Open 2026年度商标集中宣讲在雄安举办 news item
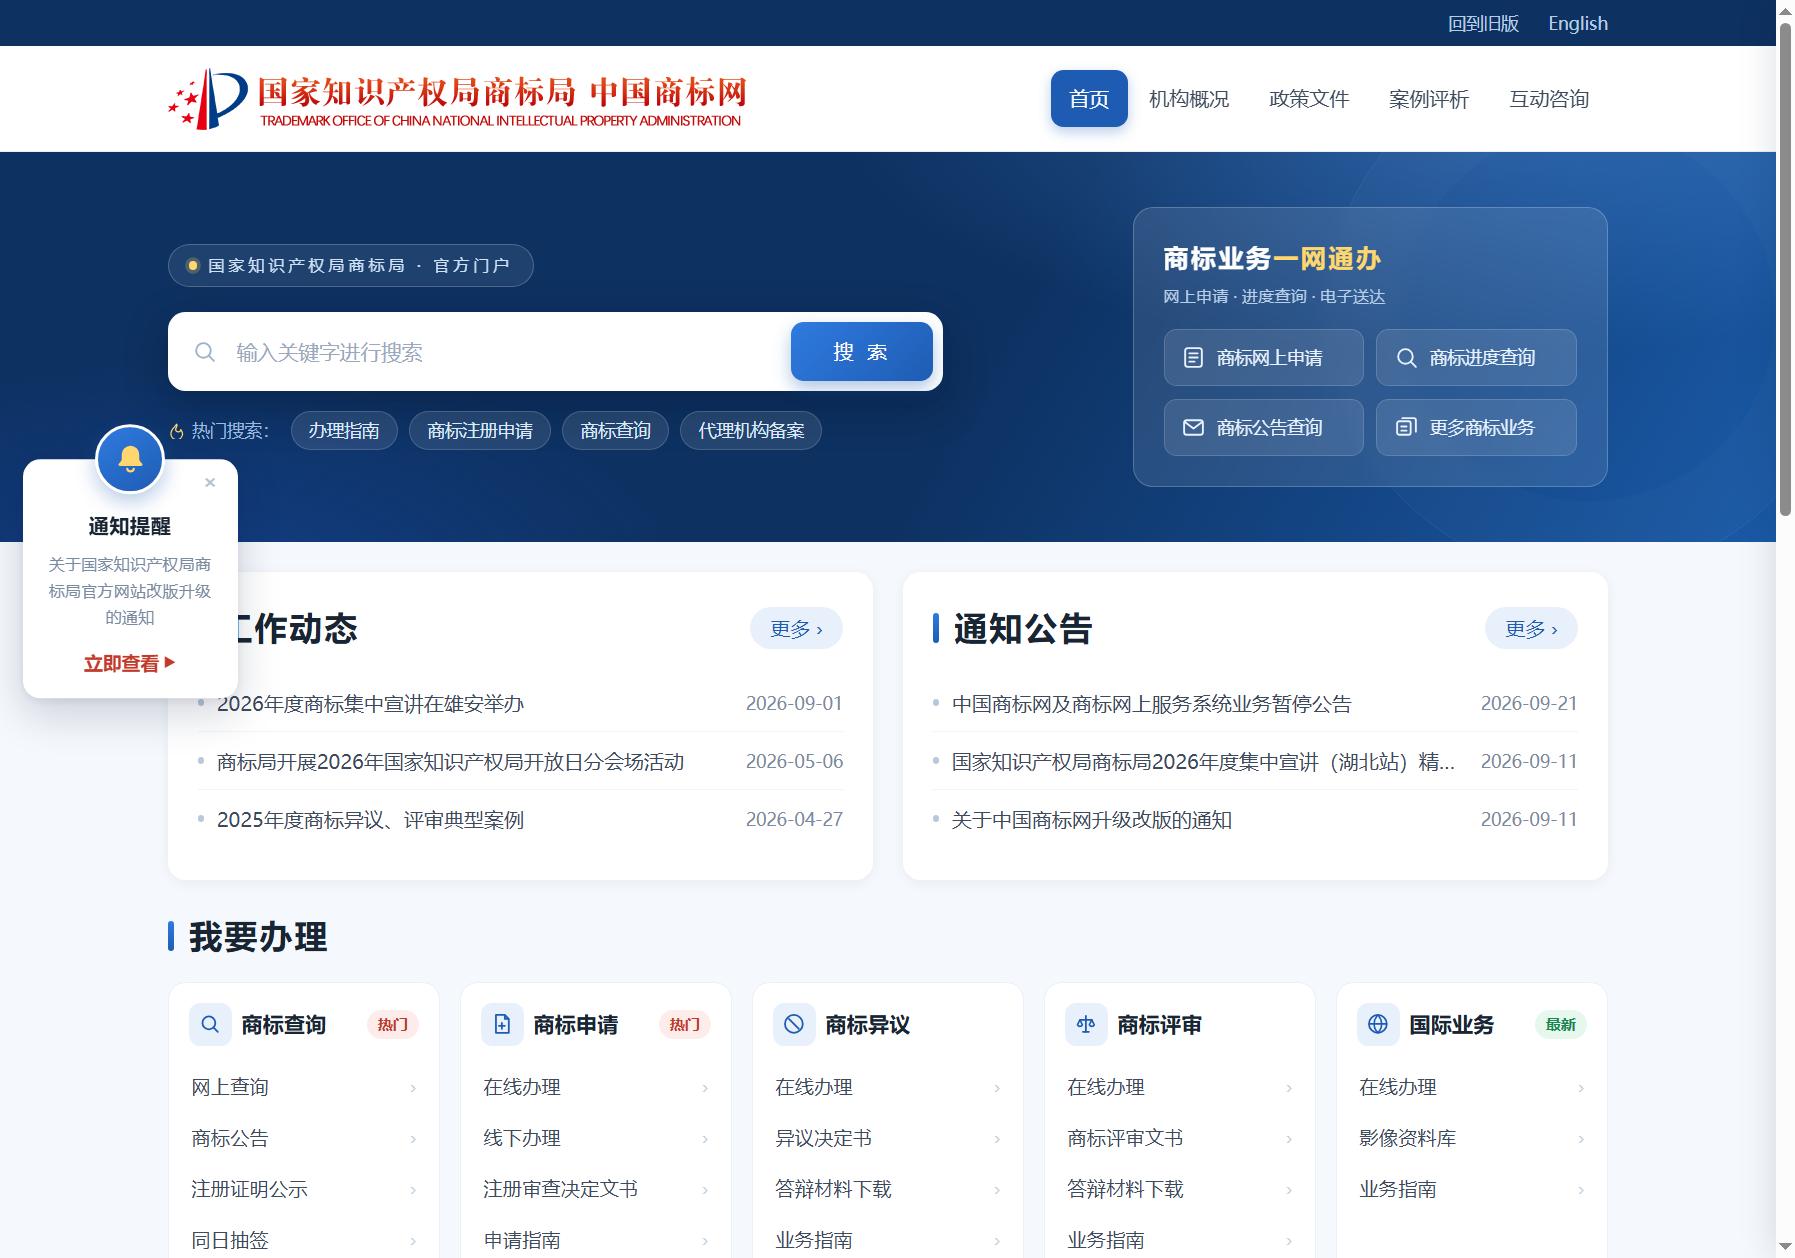 370,704
